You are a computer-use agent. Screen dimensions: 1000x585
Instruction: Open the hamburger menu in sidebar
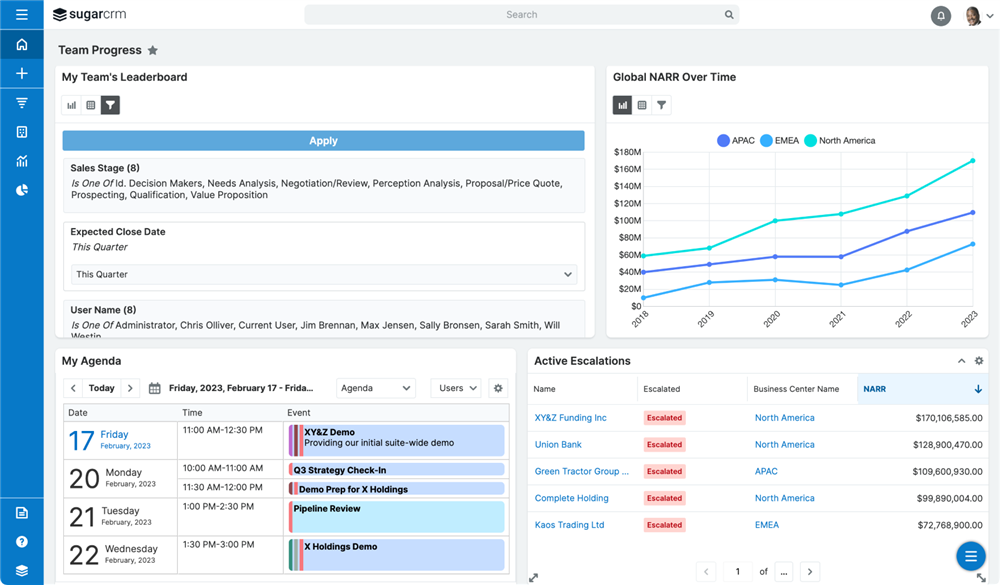tap(21, 15)
